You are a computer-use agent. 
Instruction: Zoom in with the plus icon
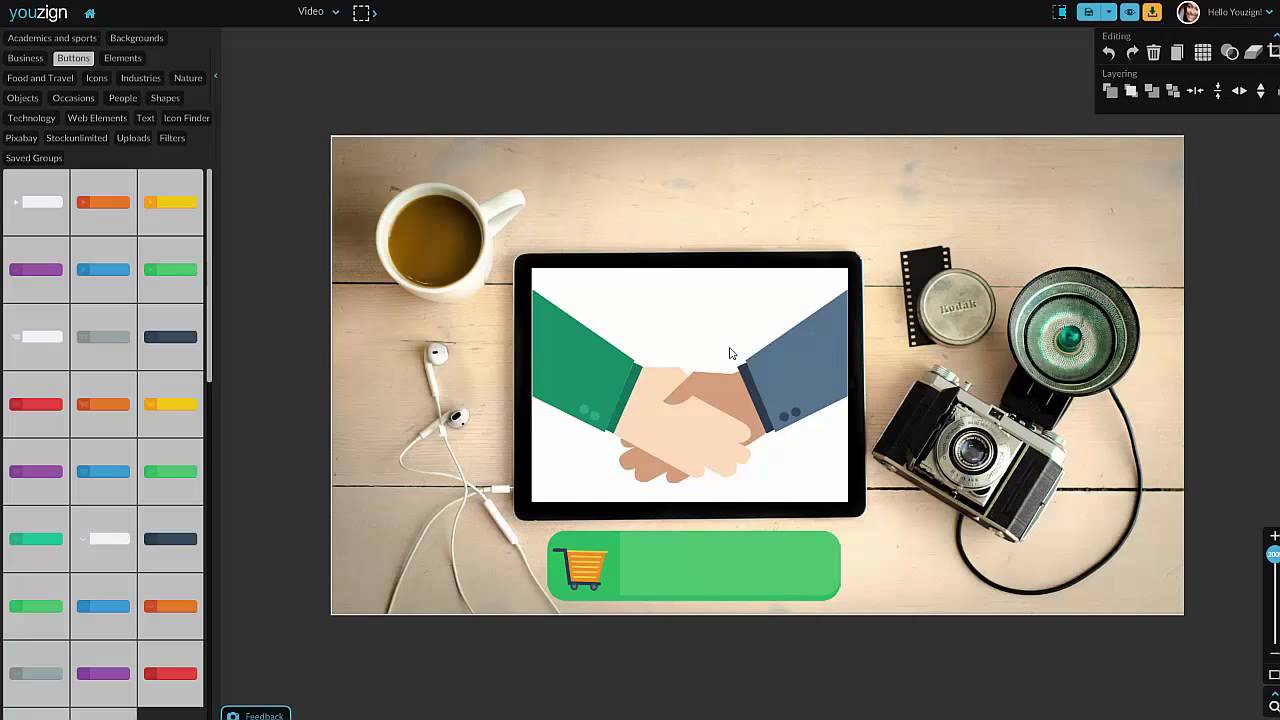[1274, 536]
